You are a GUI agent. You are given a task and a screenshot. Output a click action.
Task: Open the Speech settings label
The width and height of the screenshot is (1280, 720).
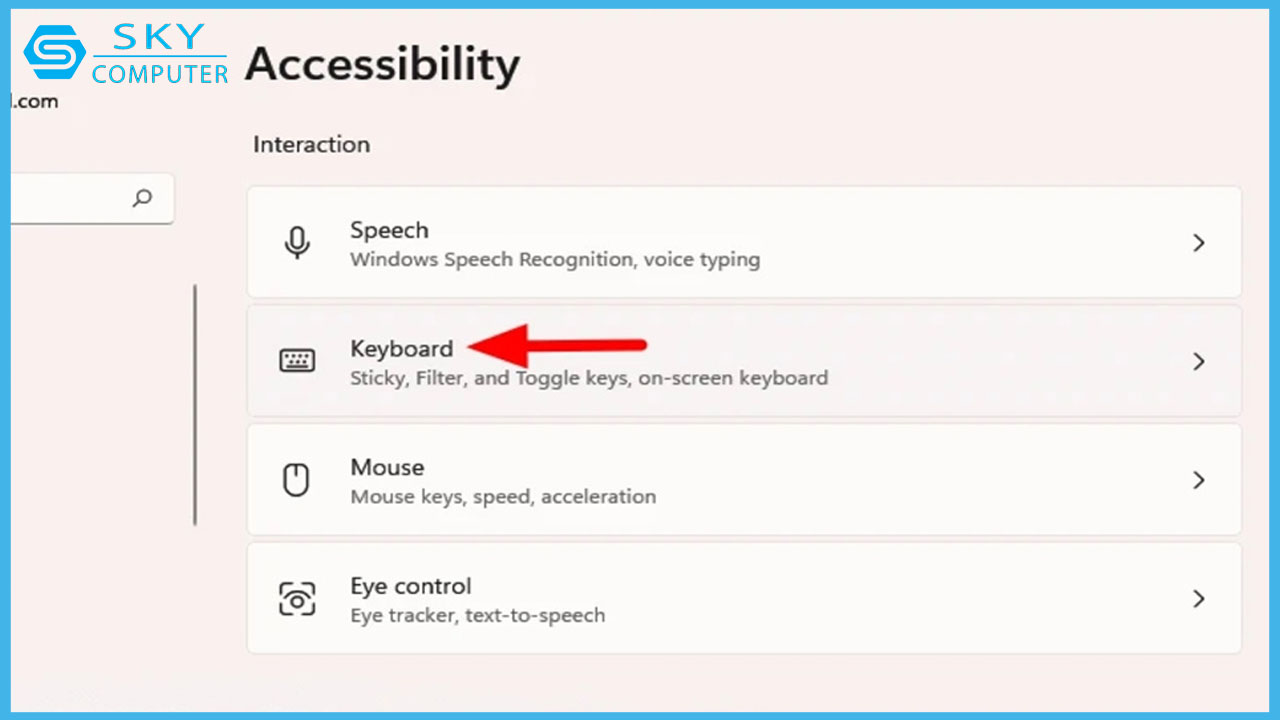click(389, 230)
